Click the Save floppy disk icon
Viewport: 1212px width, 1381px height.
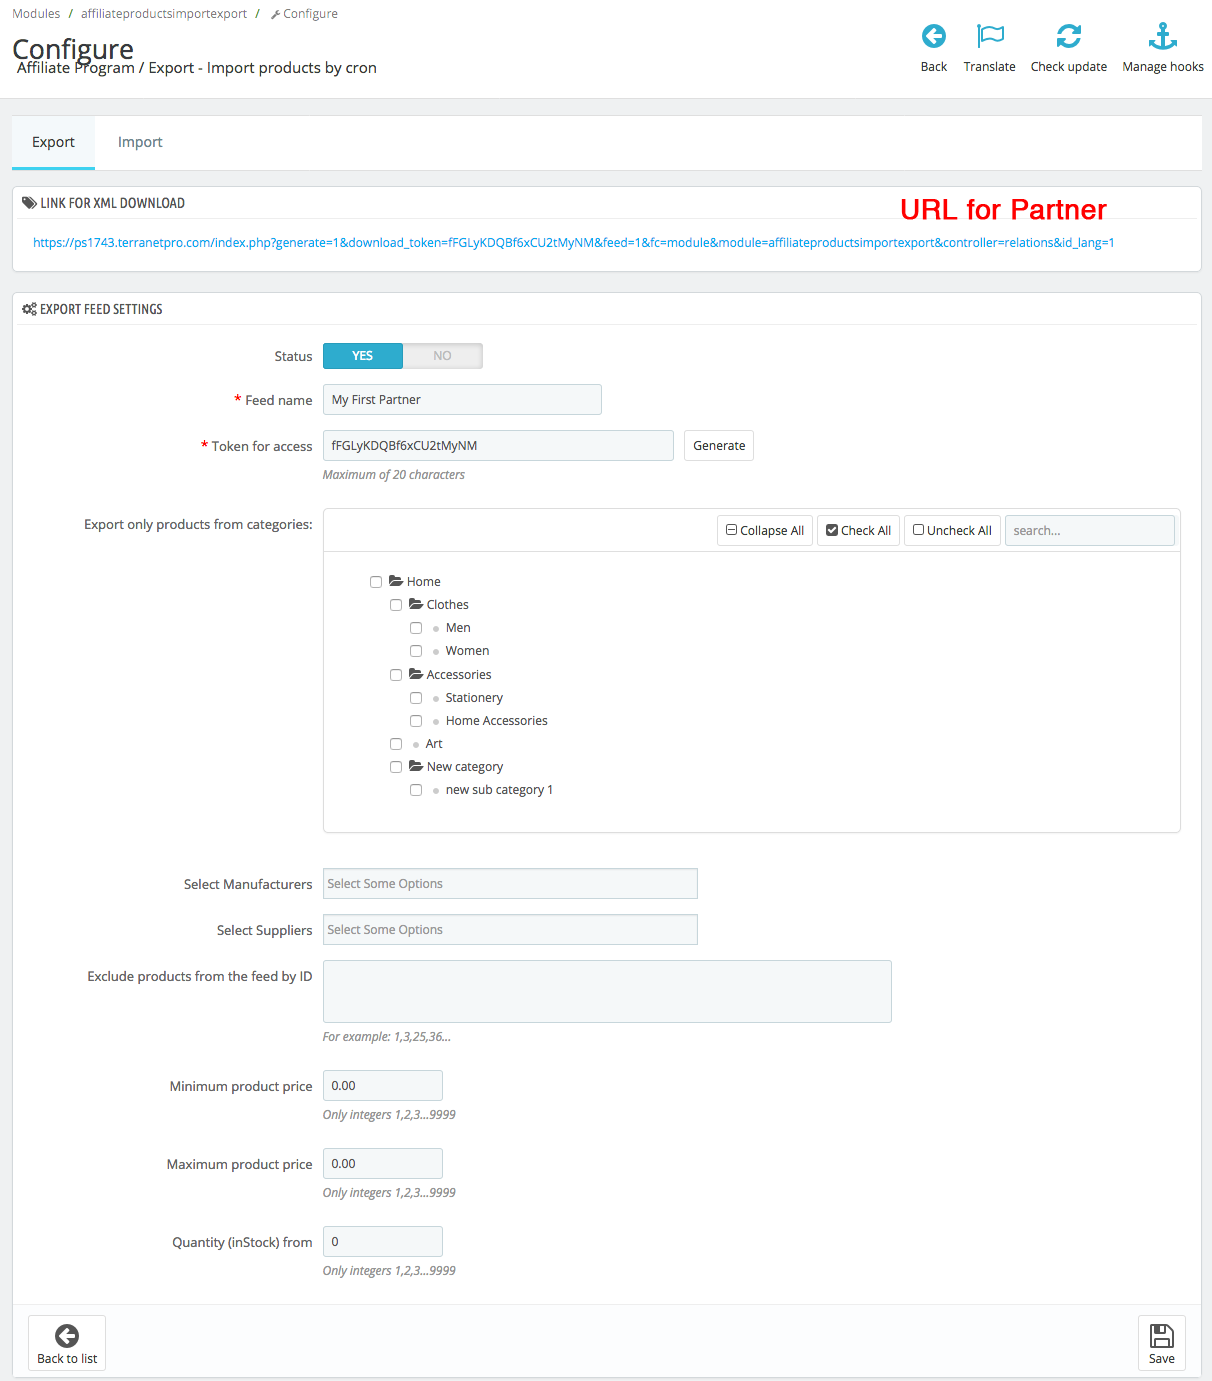tap(1162, 1336)
